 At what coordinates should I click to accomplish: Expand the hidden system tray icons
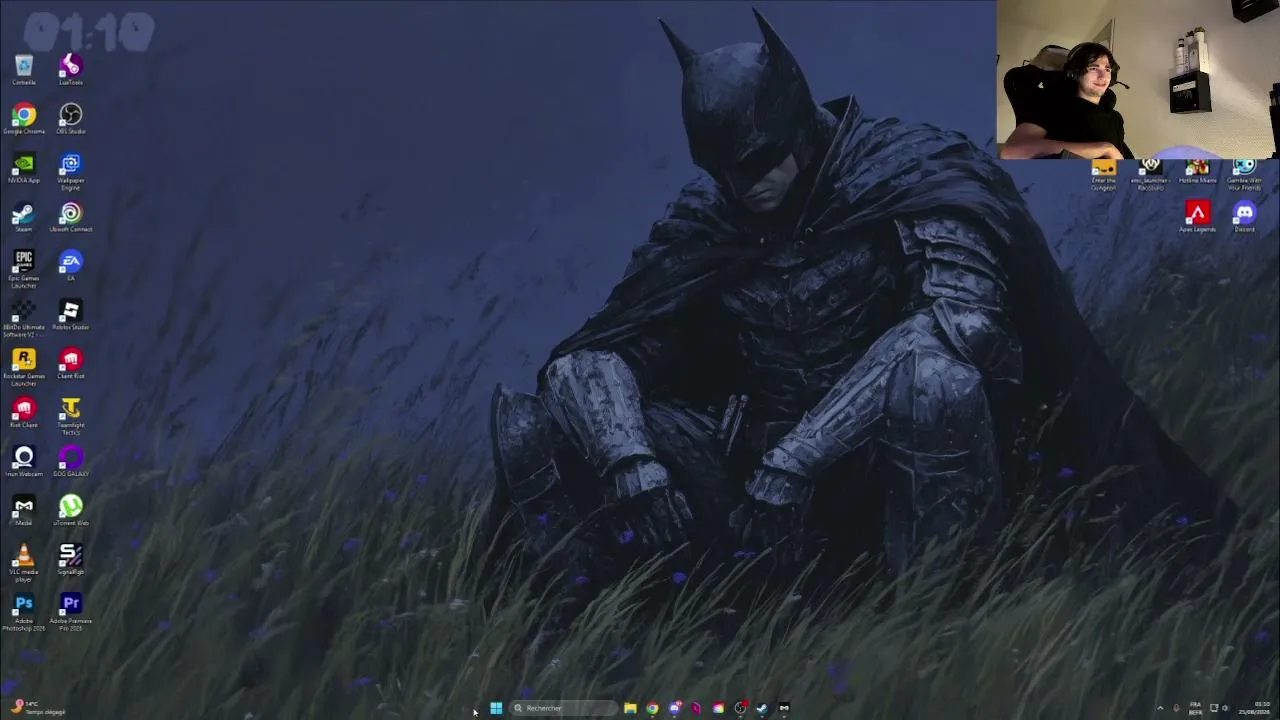tap(1160, 708)
